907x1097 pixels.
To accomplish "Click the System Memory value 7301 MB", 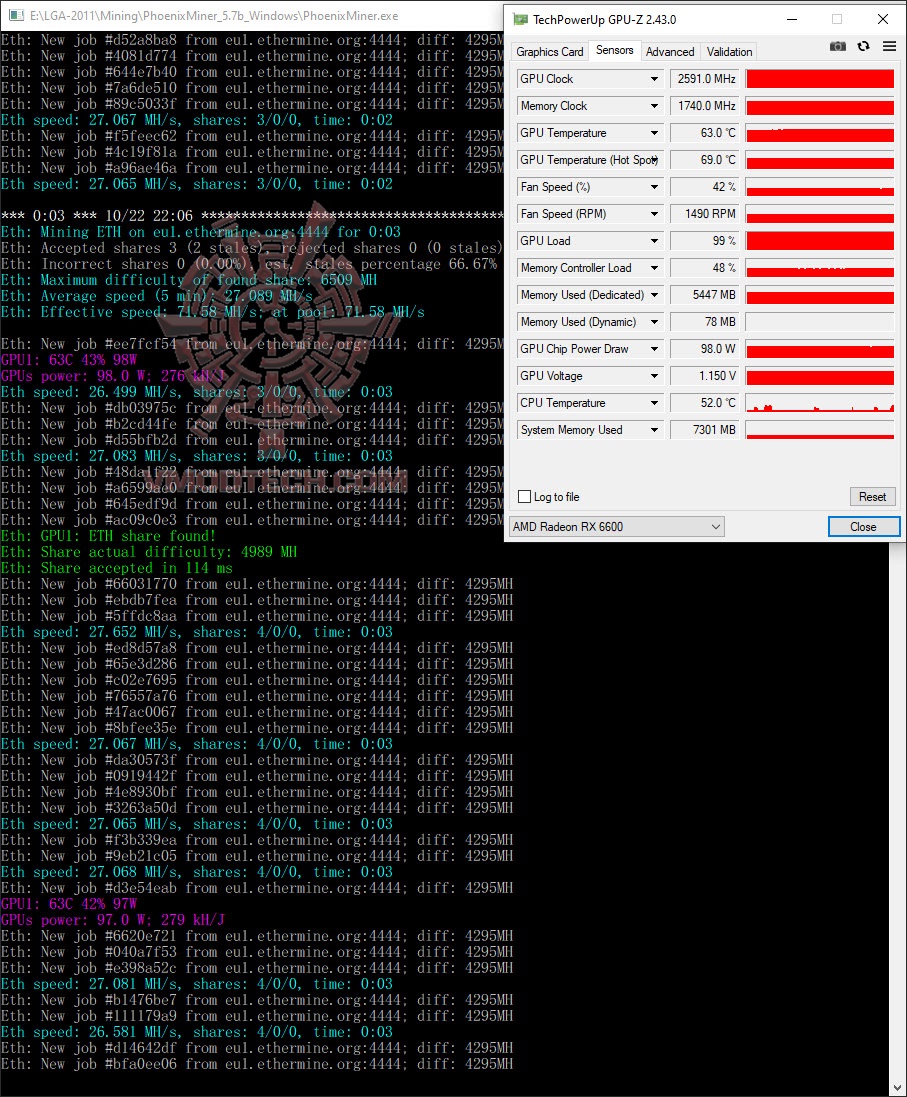I will (704, 430).
